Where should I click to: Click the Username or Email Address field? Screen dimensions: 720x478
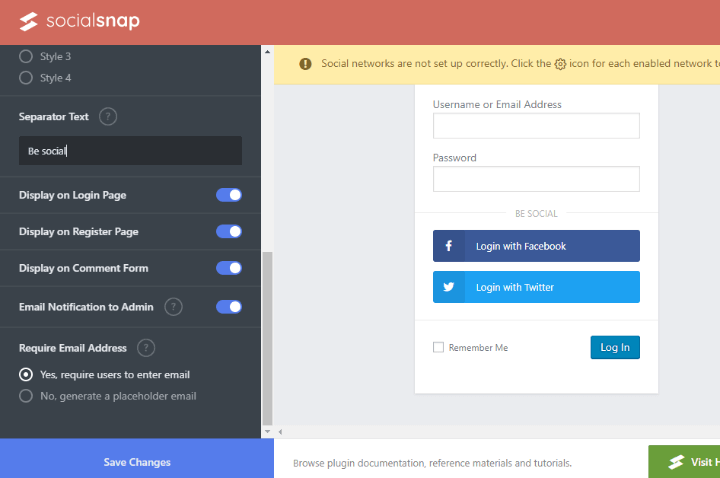pos(536,126)
